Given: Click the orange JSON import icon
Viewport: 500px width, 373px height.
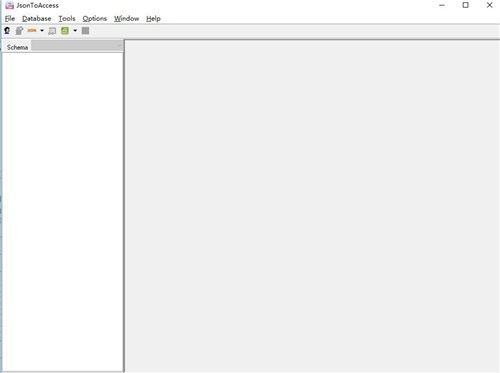Looking at the screenshot, I should coord(32,31).
